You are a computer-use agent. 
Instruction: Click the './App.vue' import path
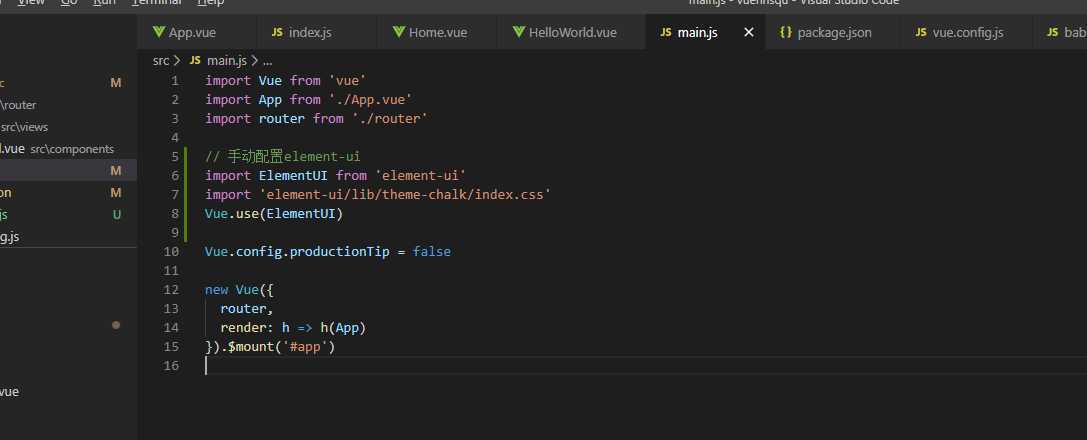(370, 100)
